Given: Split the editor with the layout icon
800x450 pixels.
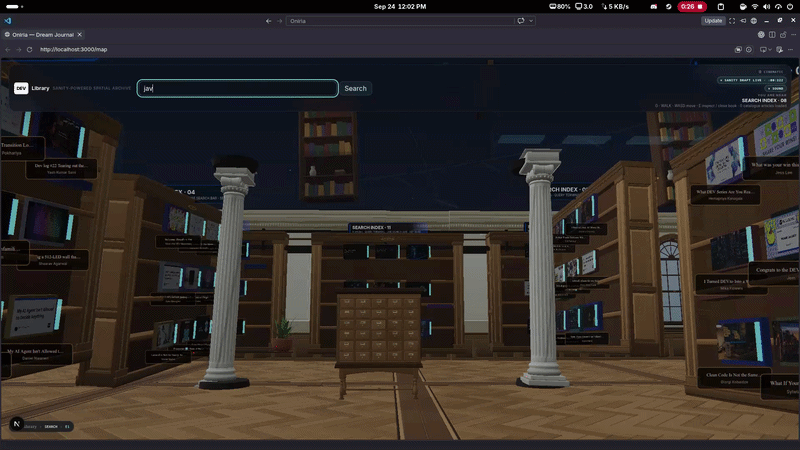Looking at the screenshot, I should coord(772,35).
